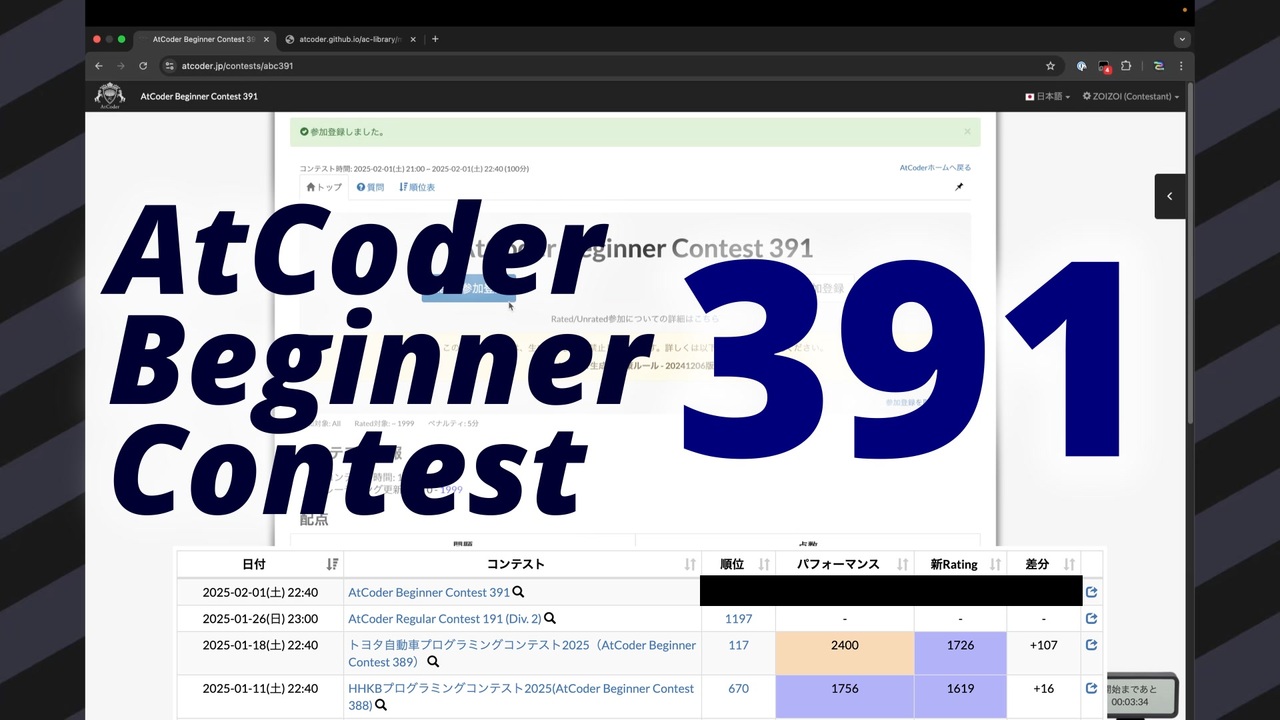
Task: Open rank 1197 results link
Action: point(738,618)
